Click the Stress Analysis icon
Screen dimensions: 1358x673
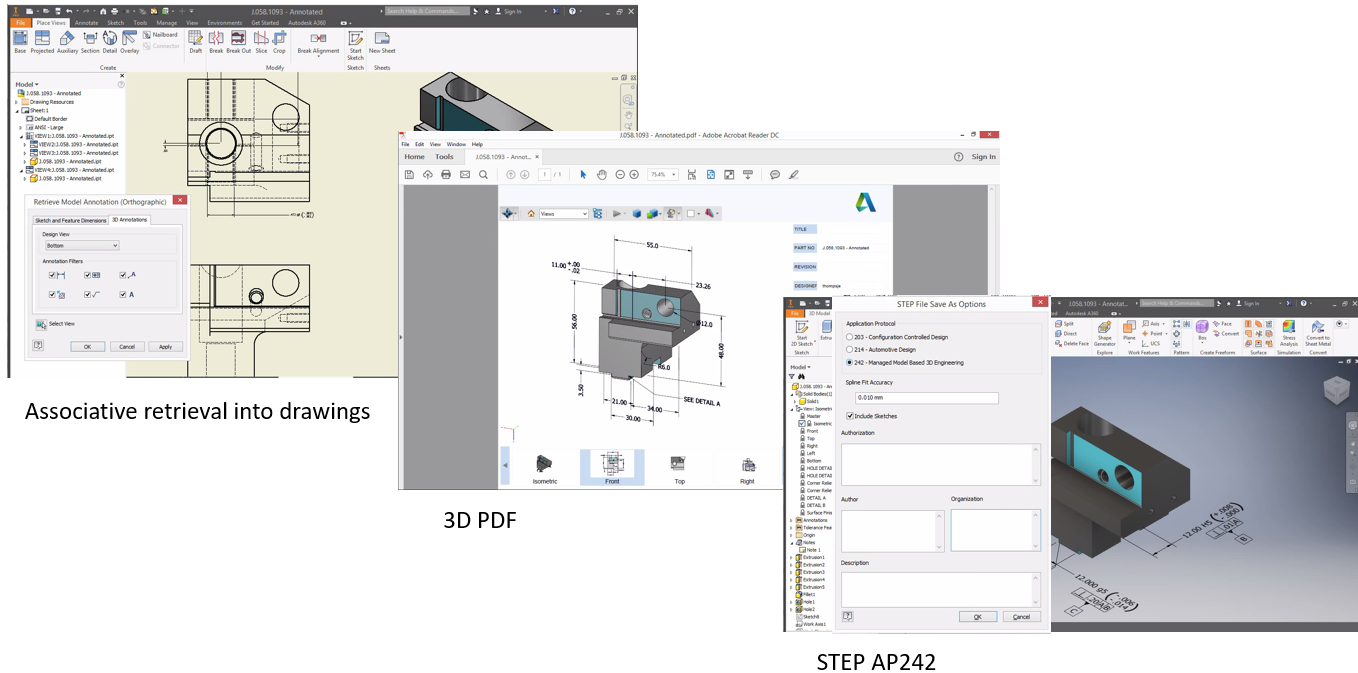click(x=1288, y=331)
